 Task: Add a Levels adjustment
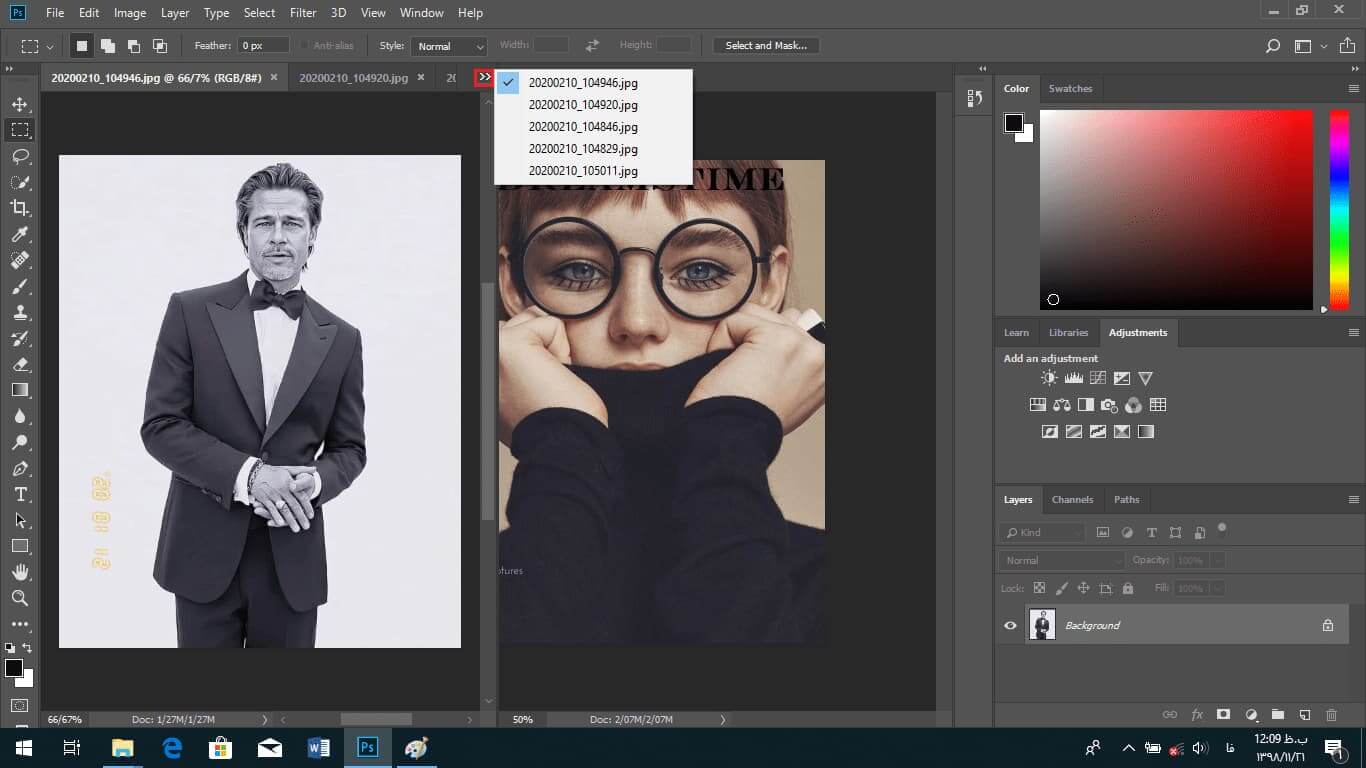click(1073, 378)
